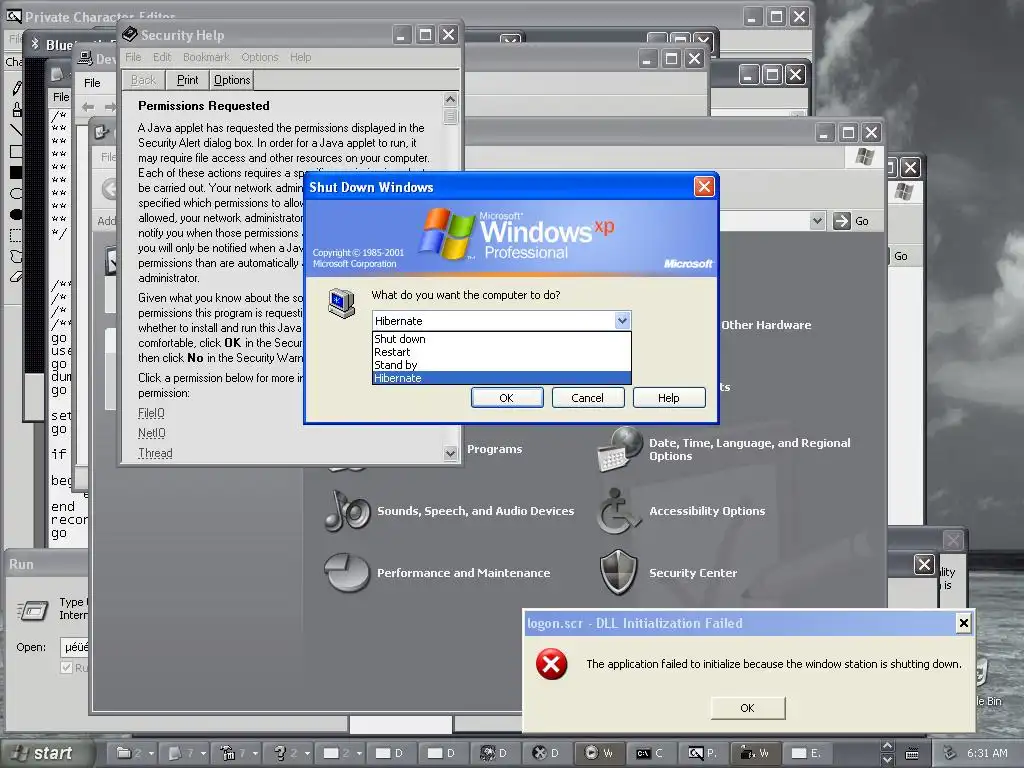This screenshot has width=1024, height=768.
Task: Pick the Filled Ellipse tool in Character Editor
Action: click(x=16, y=214)
